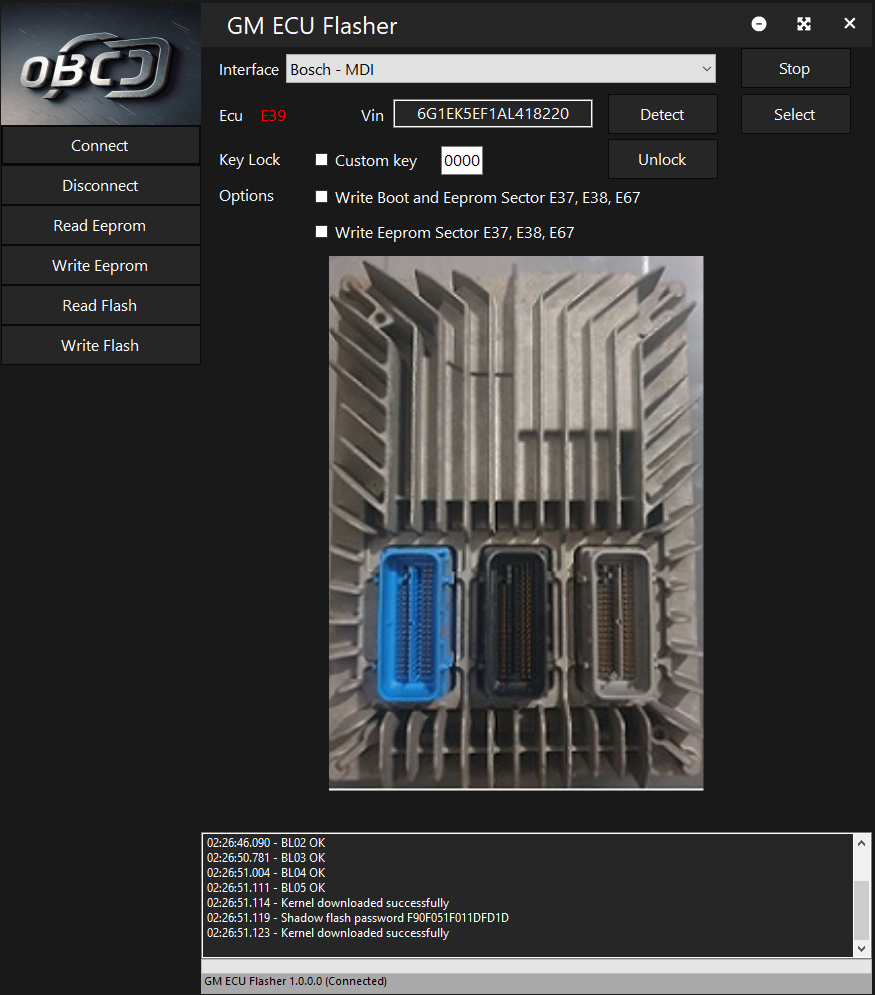Click the ECU module photo
The width and height of the screenshot is (875, 995).
516,523
